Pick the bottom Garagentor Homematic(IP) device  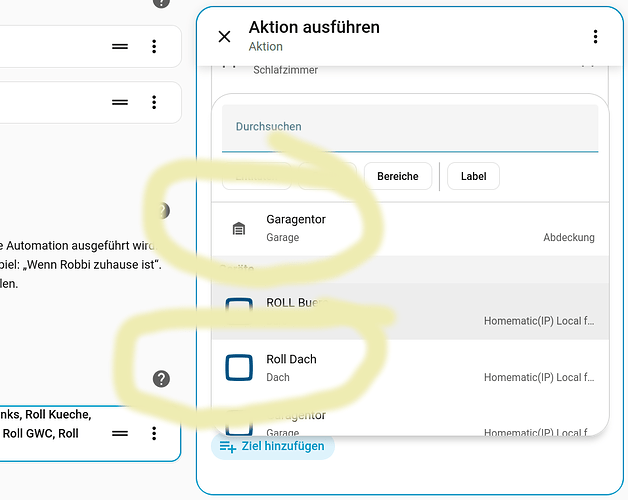point(410,423)
